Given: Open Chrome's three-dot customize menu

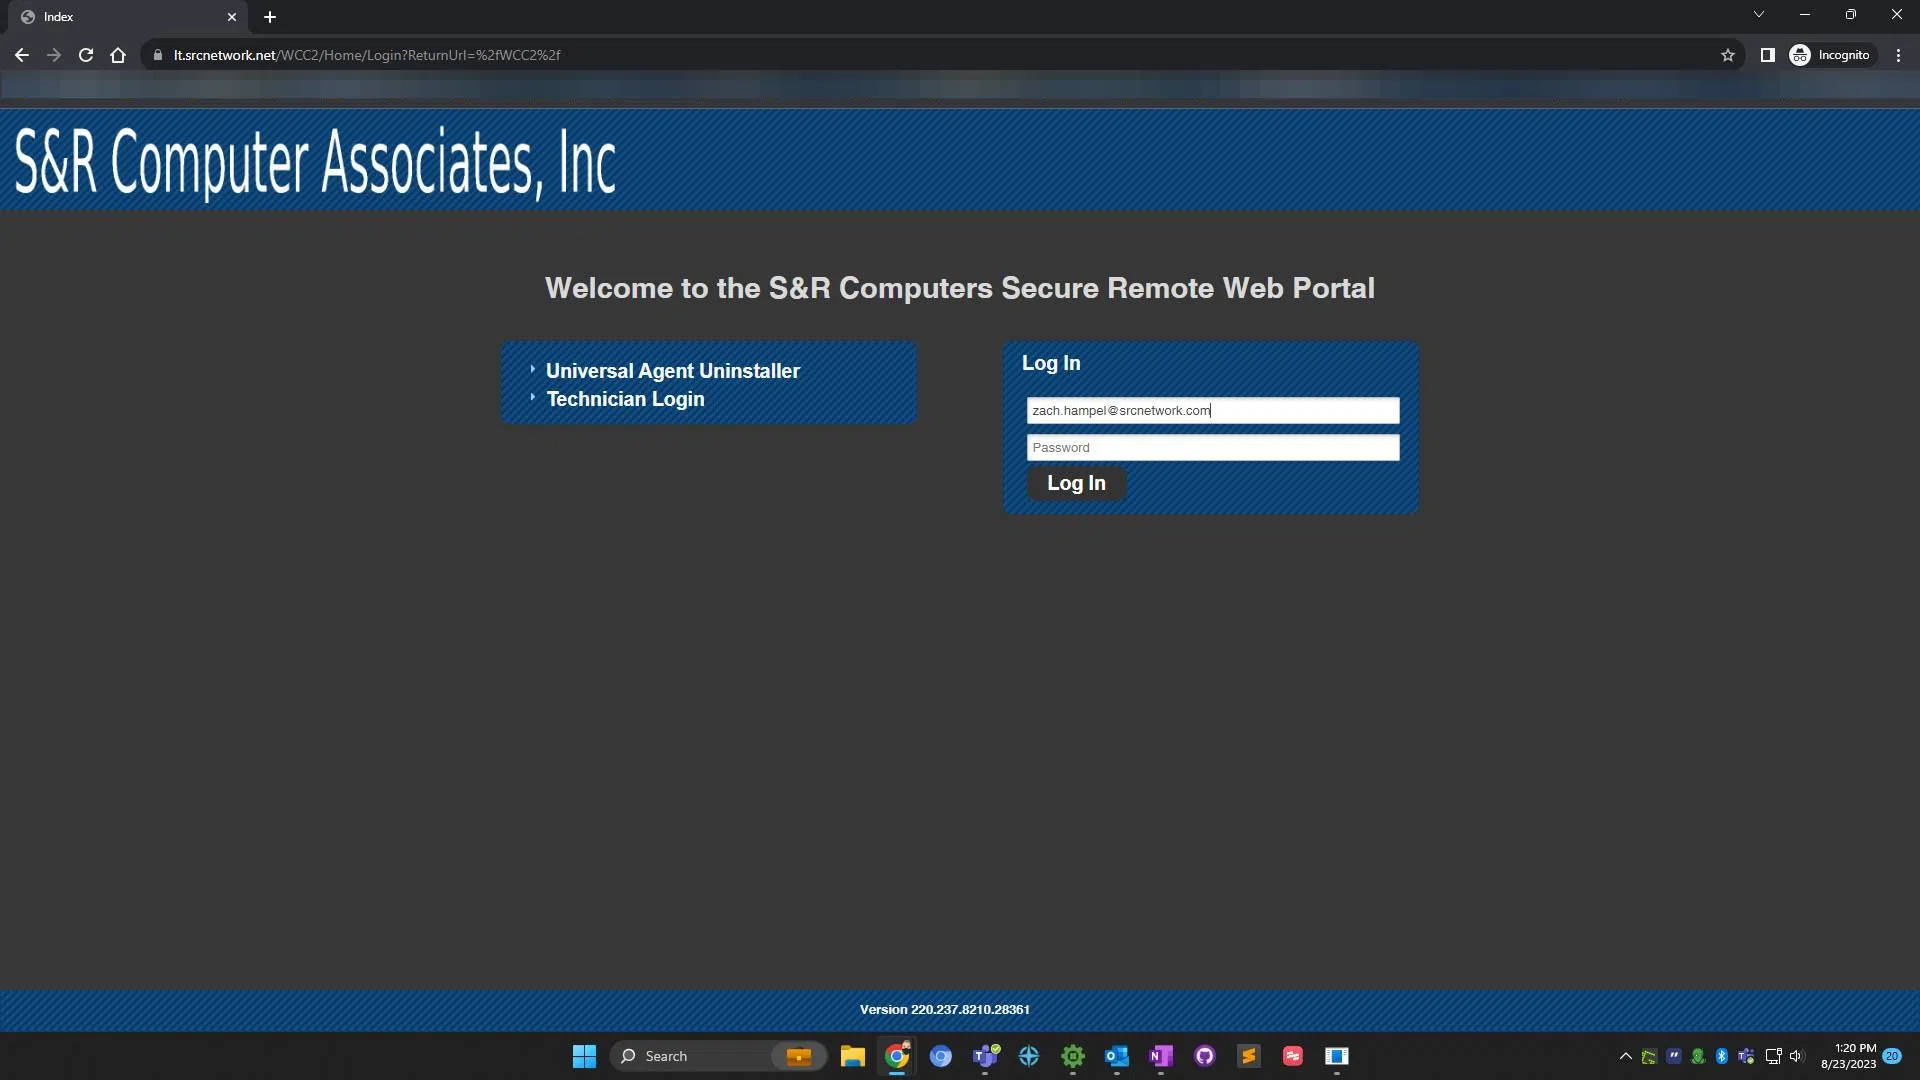Looking at the screenshot, I should tap(1898, 55).
